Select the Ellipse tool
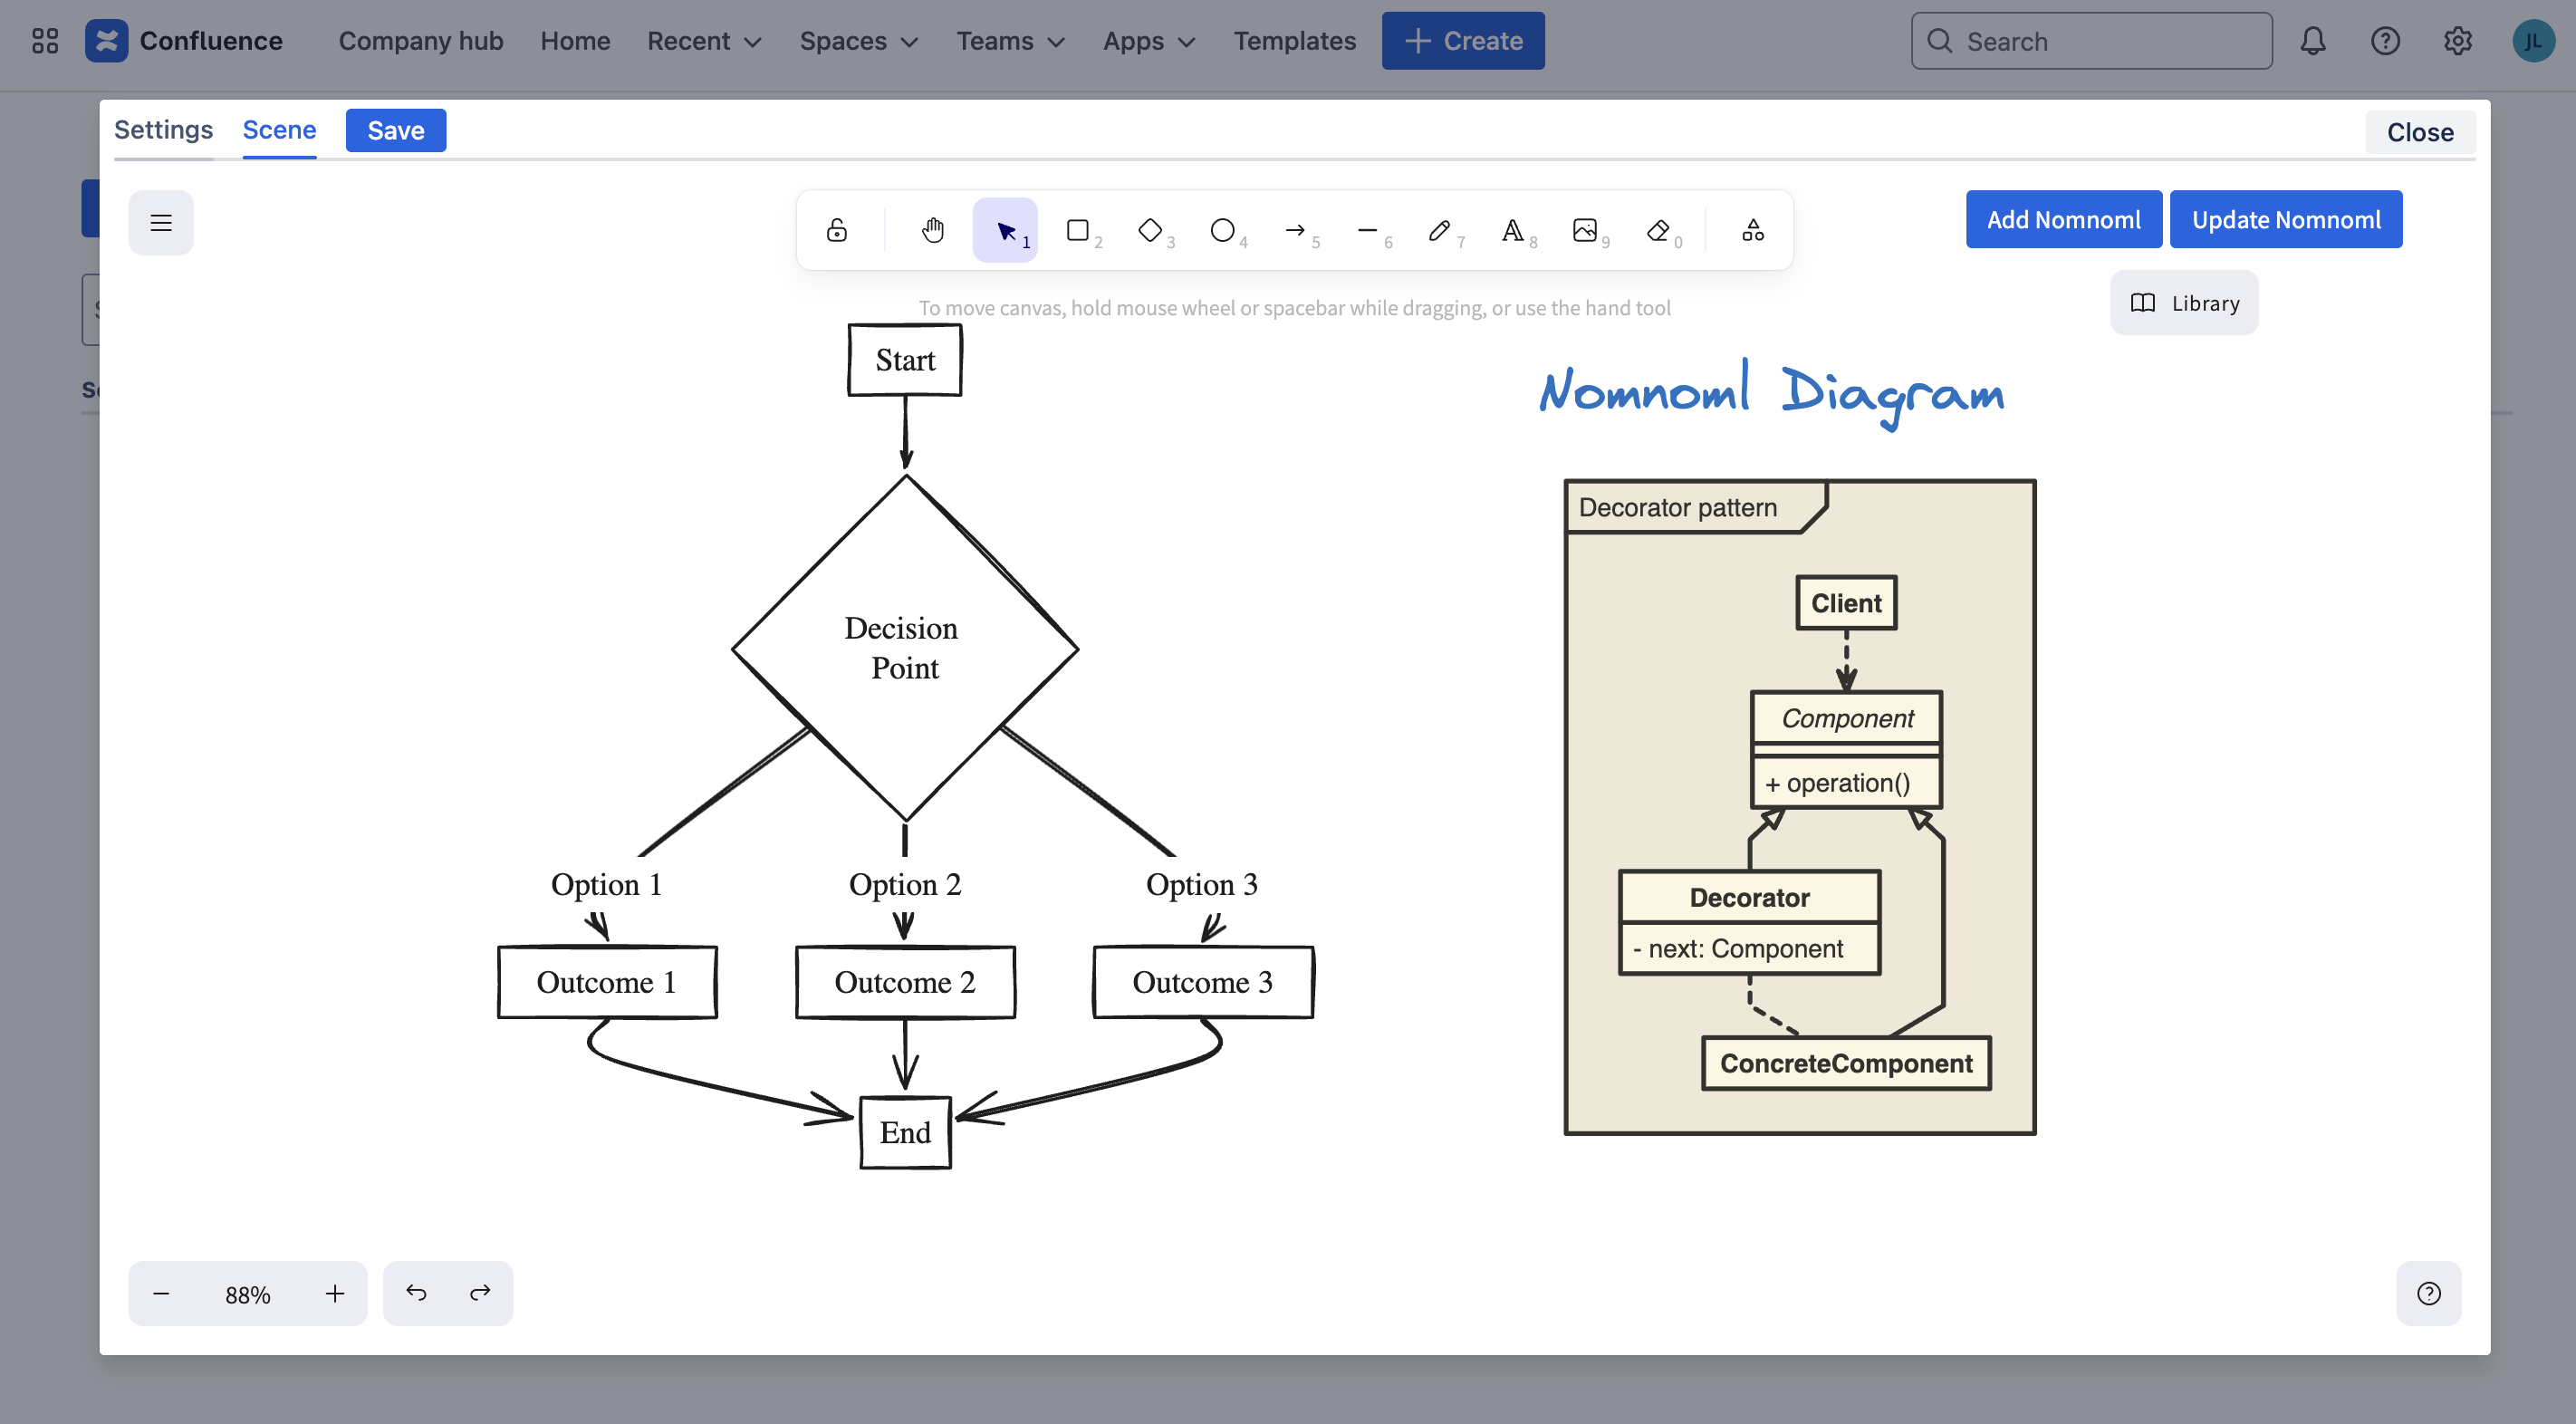 pos(1223,229)
